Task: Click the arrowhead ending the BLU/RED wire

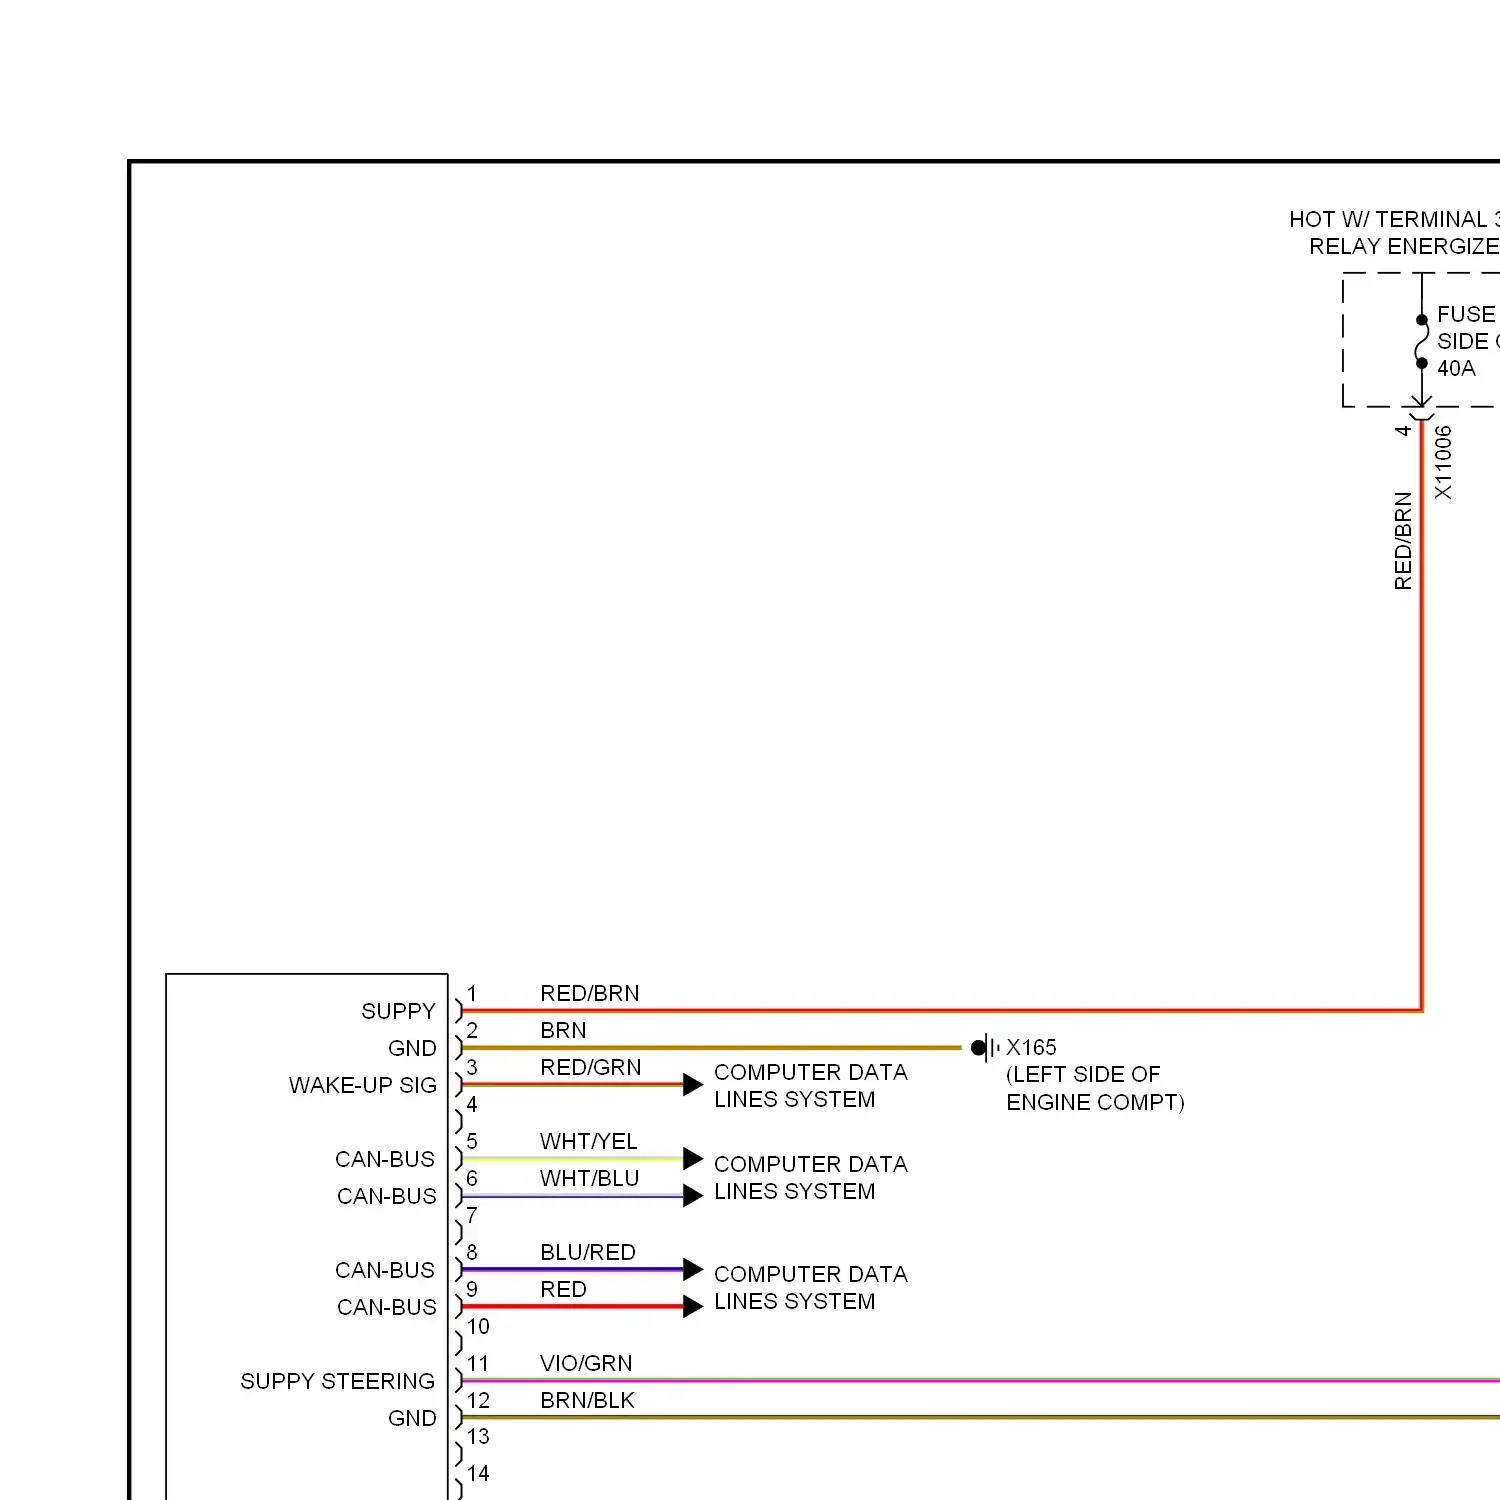Action: pyautogui.click(x=693, y=1270)
